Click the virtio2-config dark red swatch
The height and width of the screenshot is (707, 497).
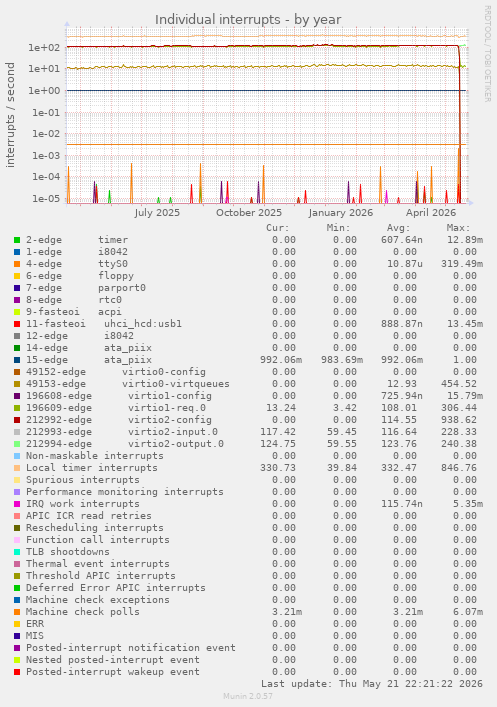point(17,420)
